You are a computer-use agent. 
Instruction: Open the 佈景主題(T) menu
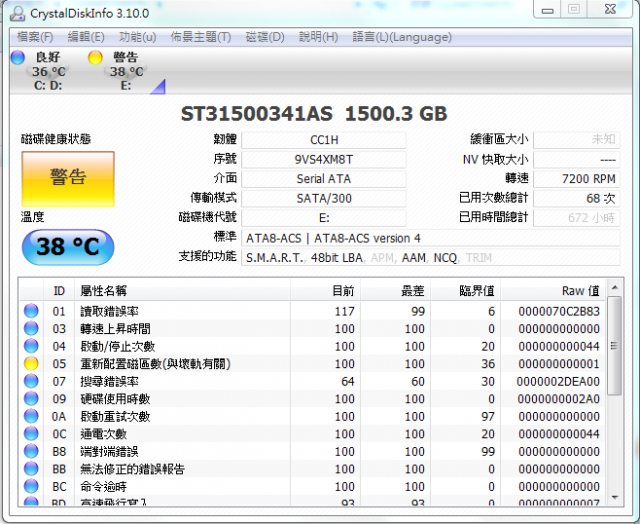pyautogui.click(x=201, y=37)
